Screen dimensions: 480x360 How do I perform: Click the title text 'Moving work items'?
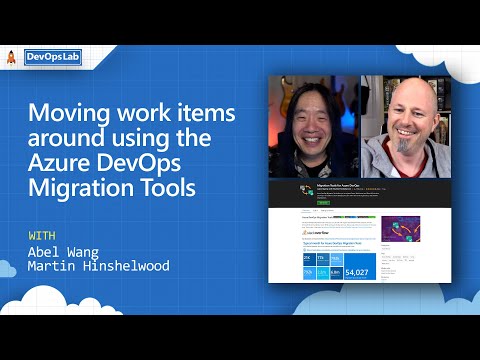click(132, 113)
